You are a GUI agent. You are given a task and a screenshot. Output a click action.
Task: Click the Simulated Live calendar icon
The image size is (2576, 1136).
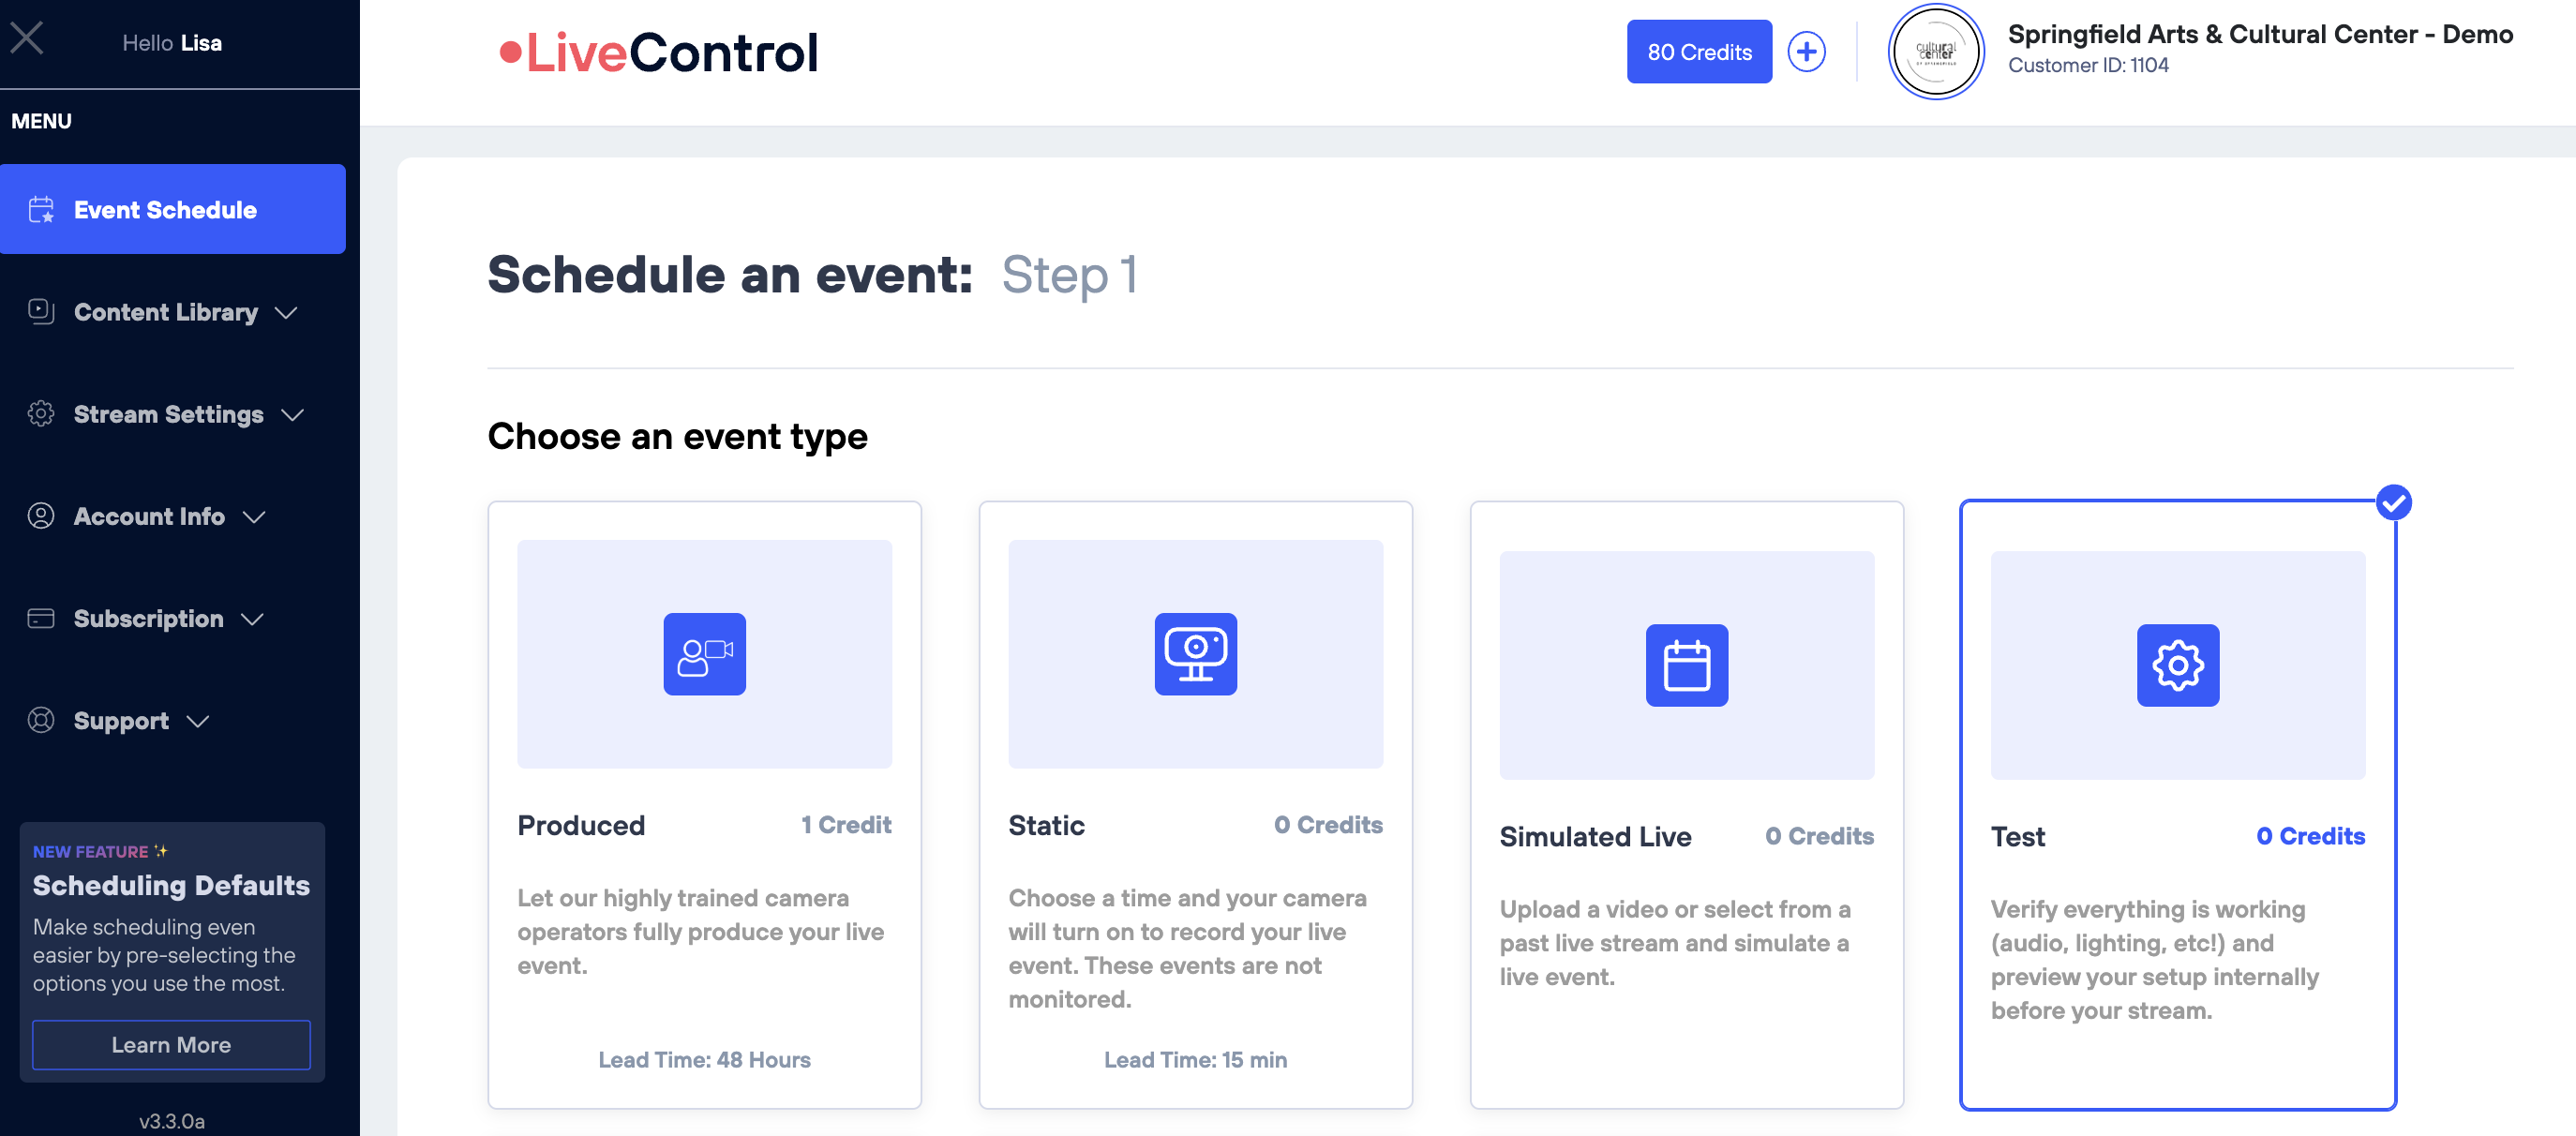[x=1686, y=665]
